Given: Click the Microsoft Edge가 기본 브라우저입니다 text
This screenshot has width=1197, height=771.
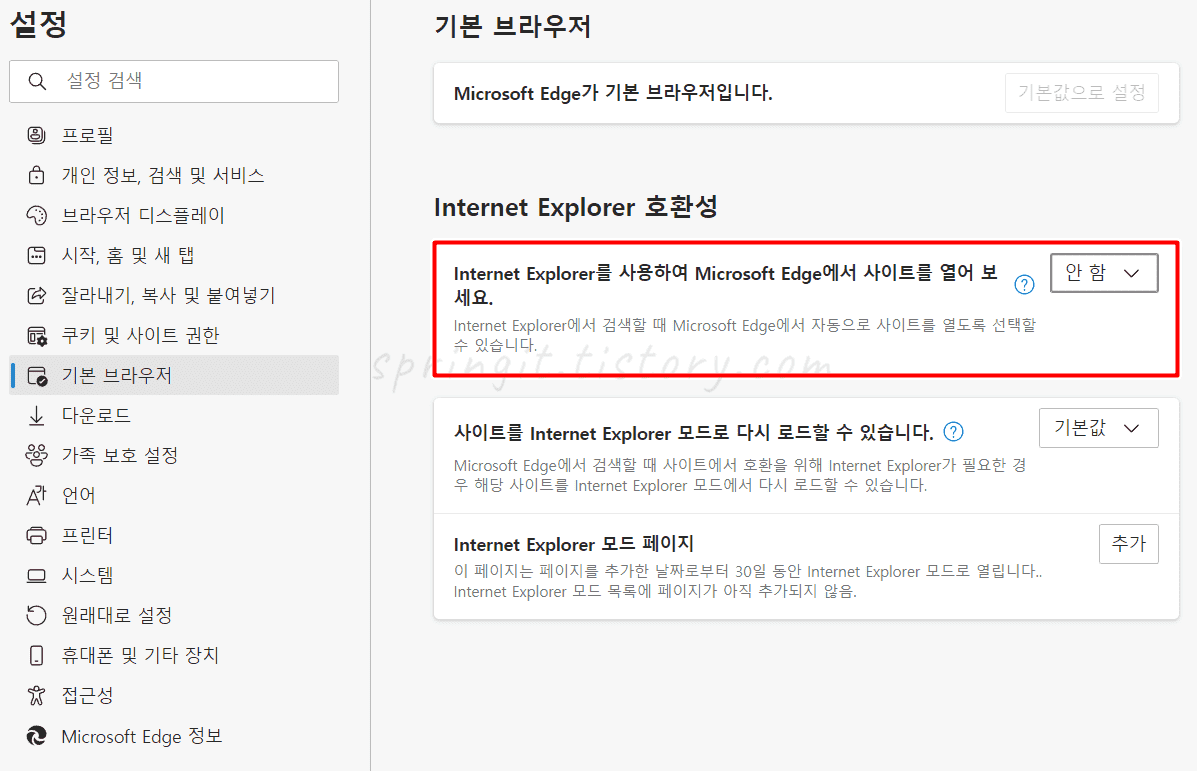Looking at the screenshot, I should pos(613,93).
